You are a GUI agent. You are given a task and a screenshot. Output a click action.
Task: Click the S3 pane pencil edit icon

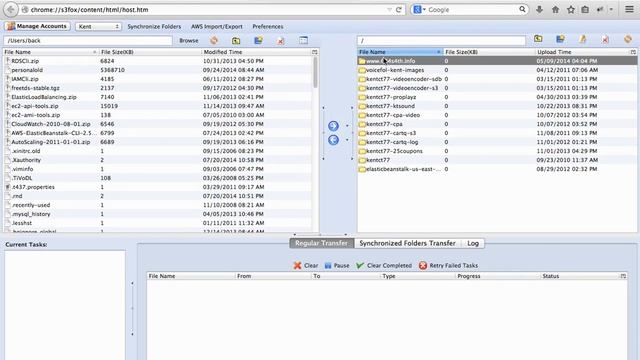(582, 39)
